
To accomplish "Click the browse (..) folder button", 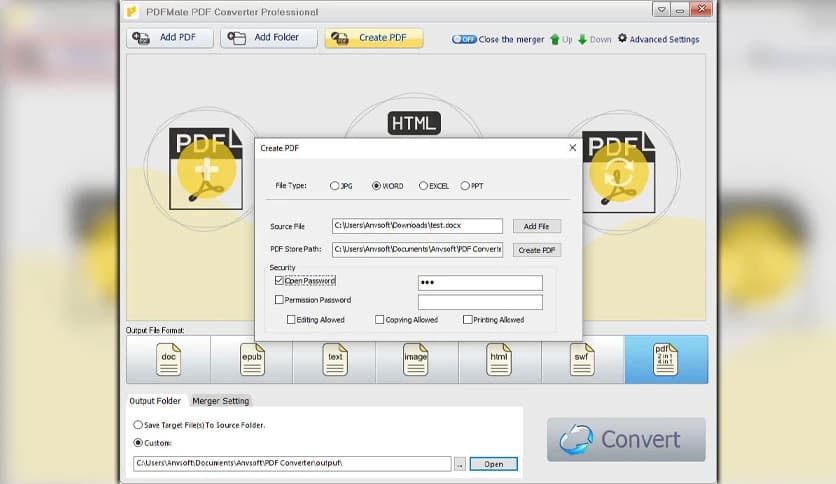I will click(x=460, y=464).
